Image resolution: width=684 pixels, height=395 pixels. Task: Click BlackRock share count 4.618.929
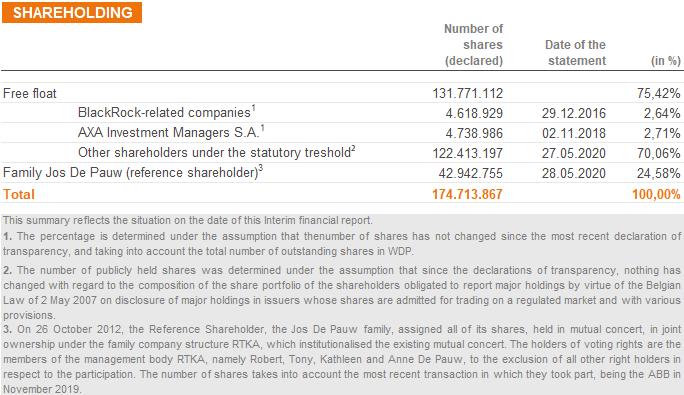[474, 113]
